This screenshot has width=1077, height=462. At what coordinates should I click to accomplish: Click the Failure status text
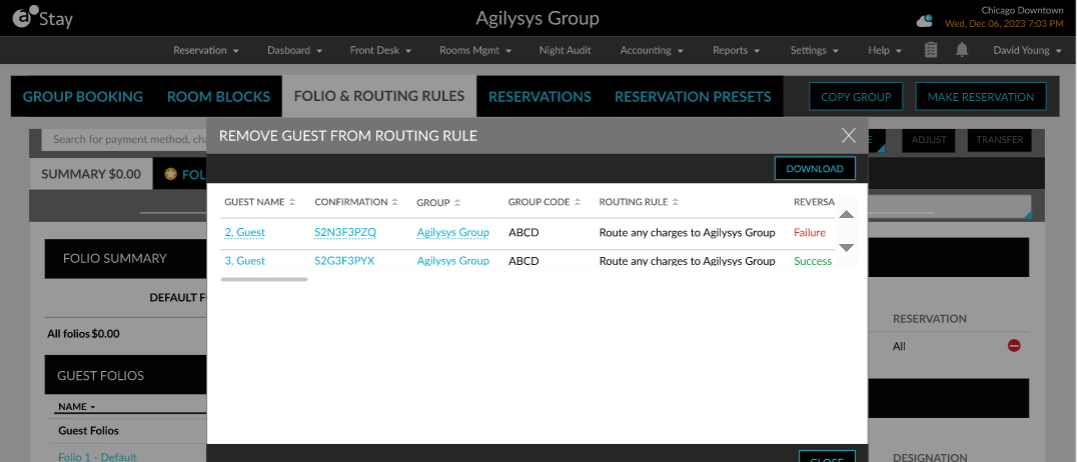pyautogui.click(x=810, y=233)
